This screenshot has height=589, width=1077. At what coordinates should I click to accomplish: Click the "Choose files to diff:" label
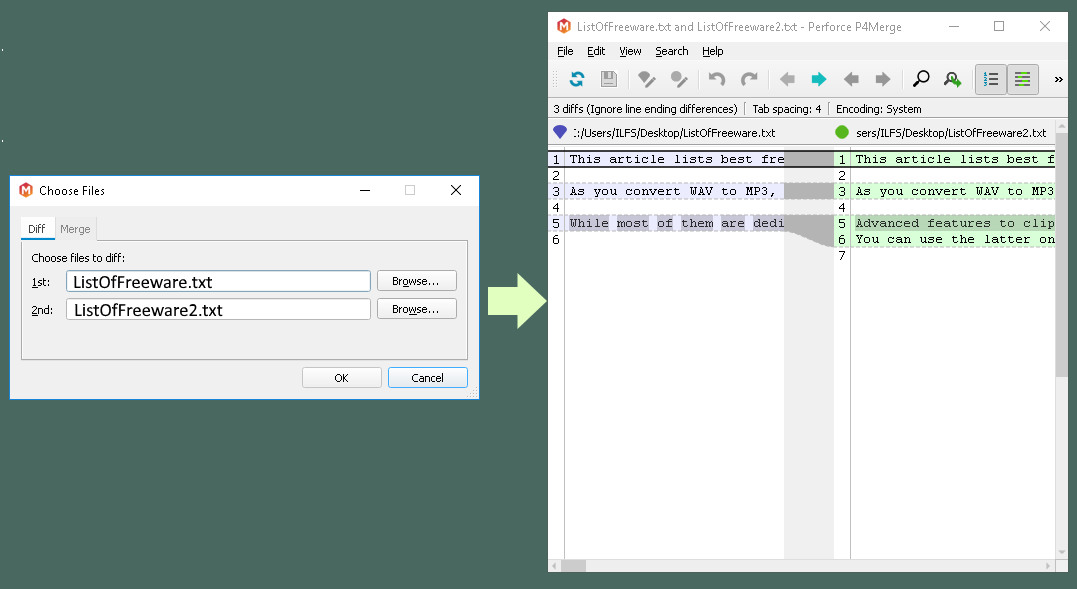coord(78,258)
